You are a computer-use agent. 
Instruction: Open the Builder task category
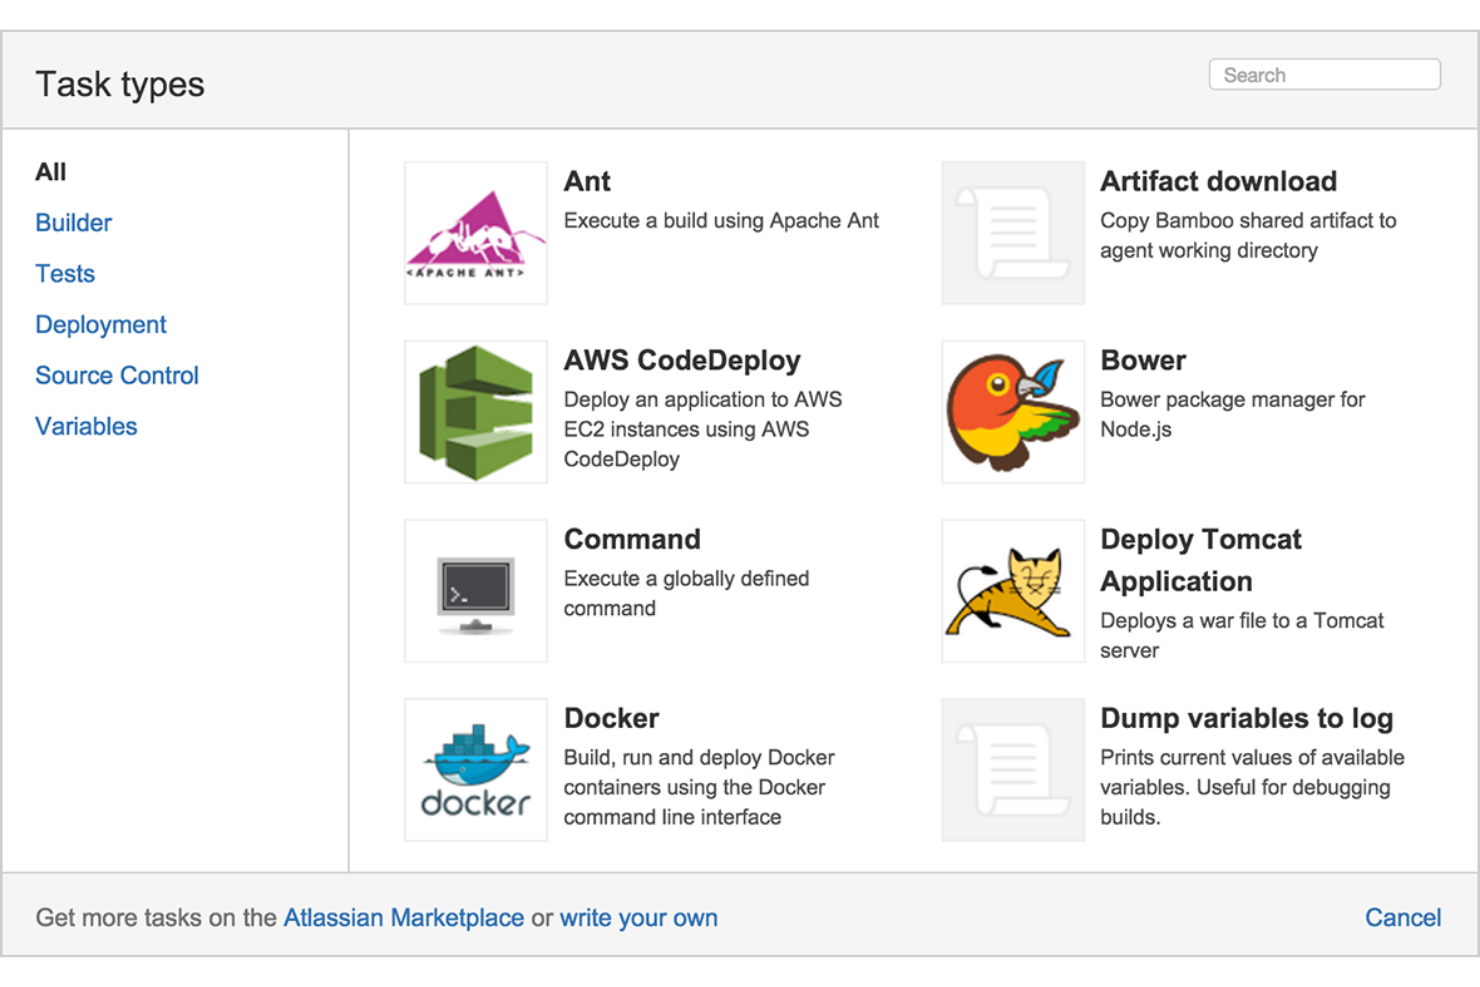click(x=73, y=222)
